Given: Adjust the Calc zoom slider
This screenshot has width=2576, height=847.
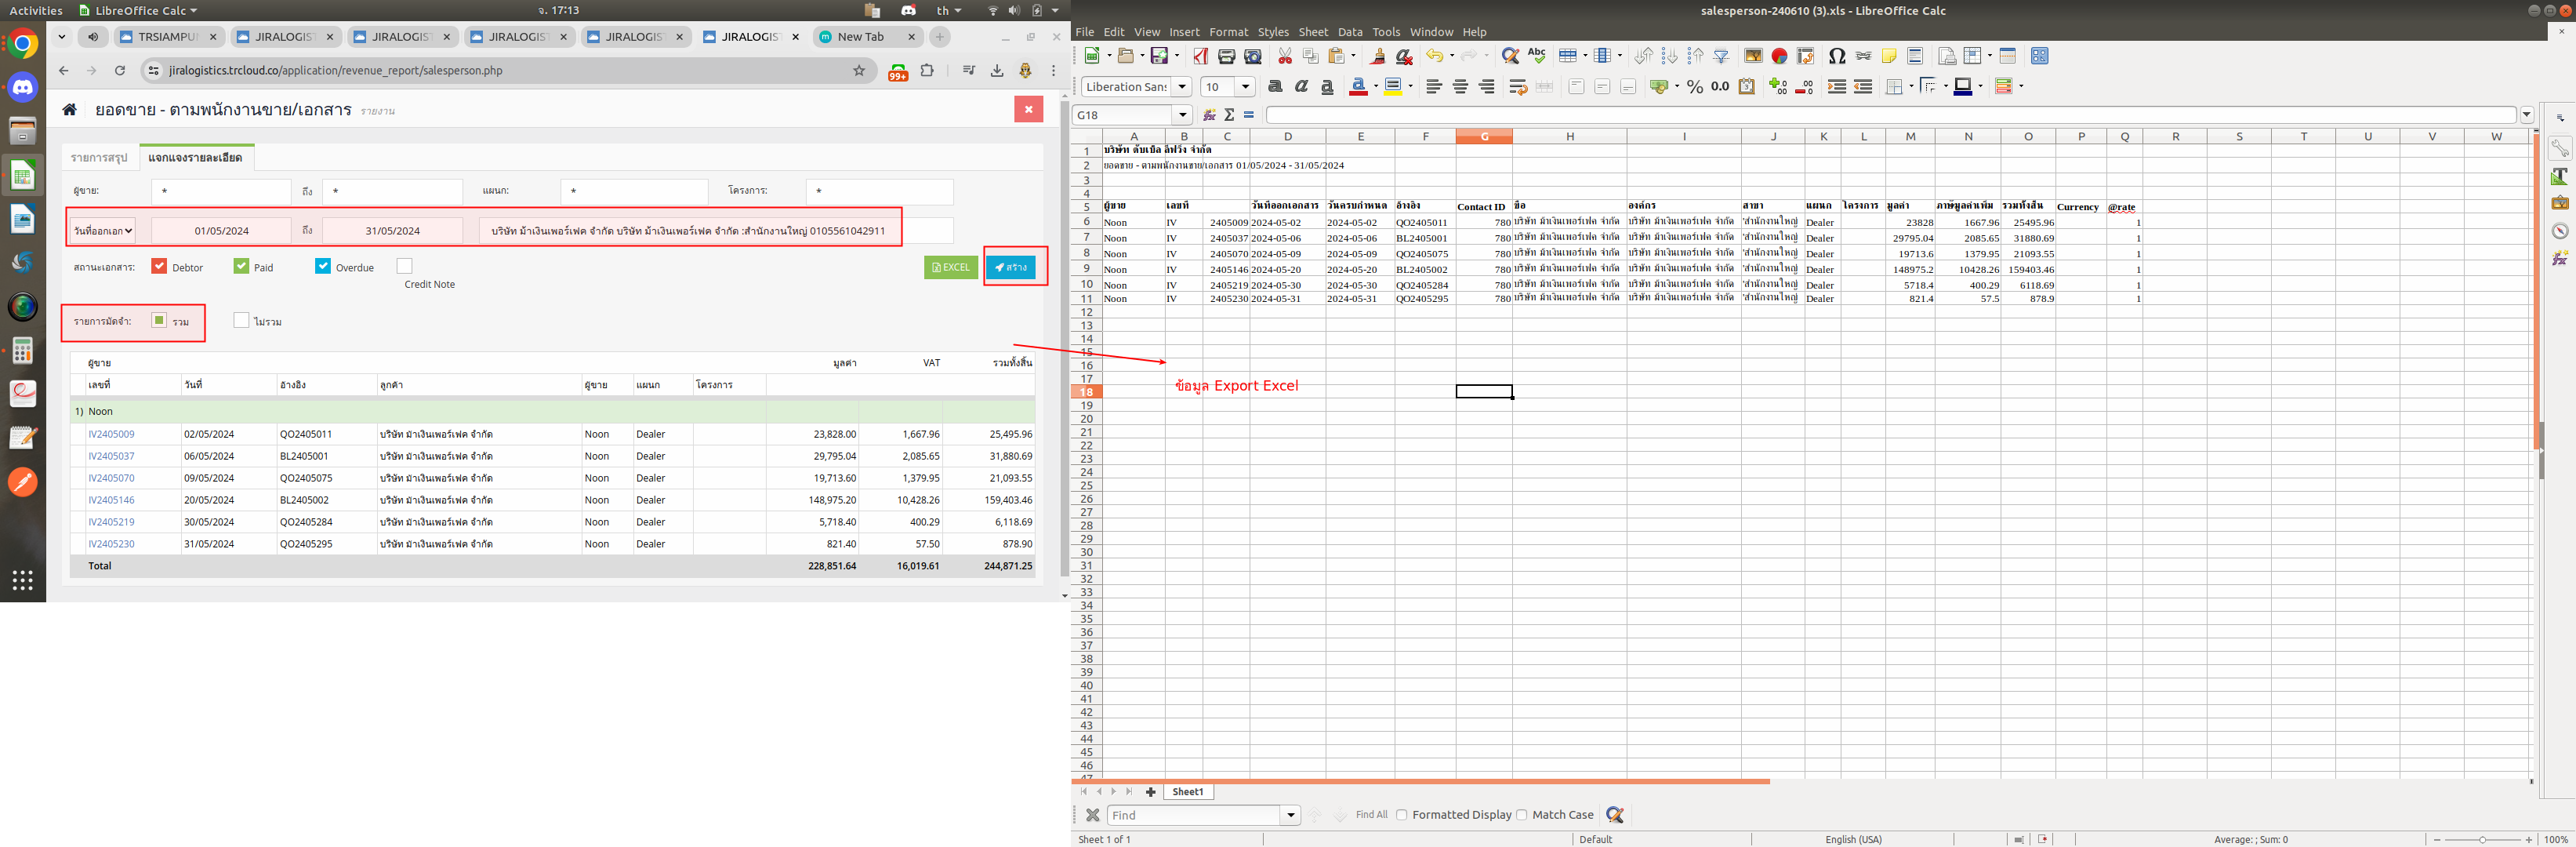Looking at the screenshot, I should (x=2483, y=840).
